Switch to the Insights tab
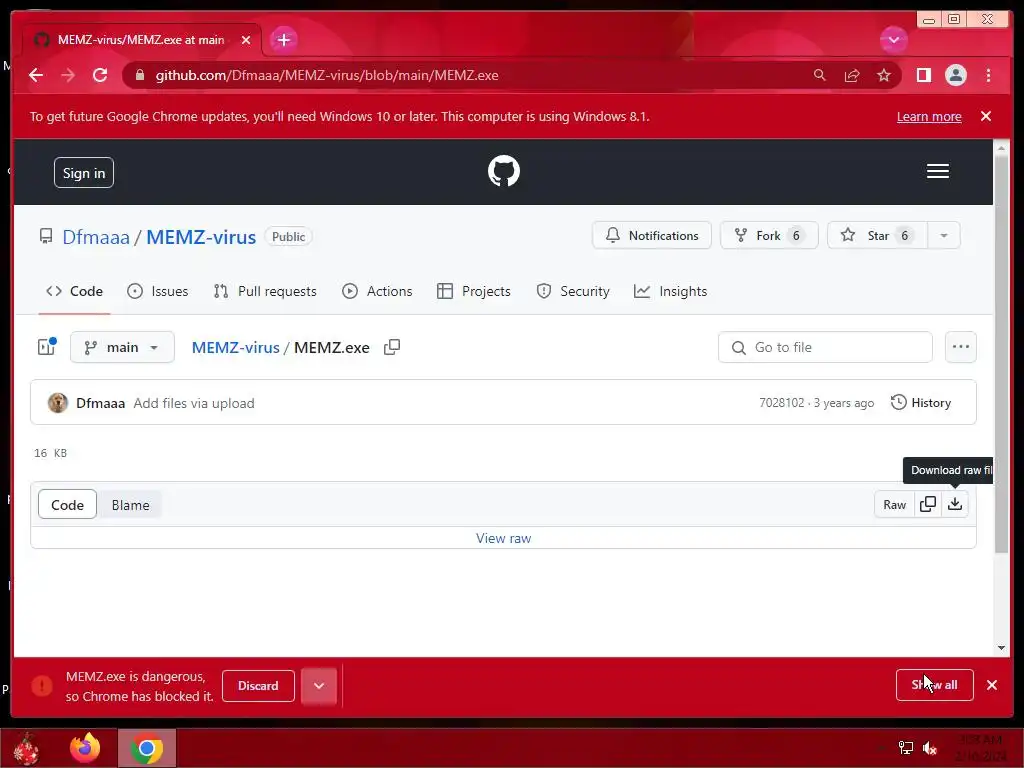The image size is (1024, 768). [x=670, y=291]
